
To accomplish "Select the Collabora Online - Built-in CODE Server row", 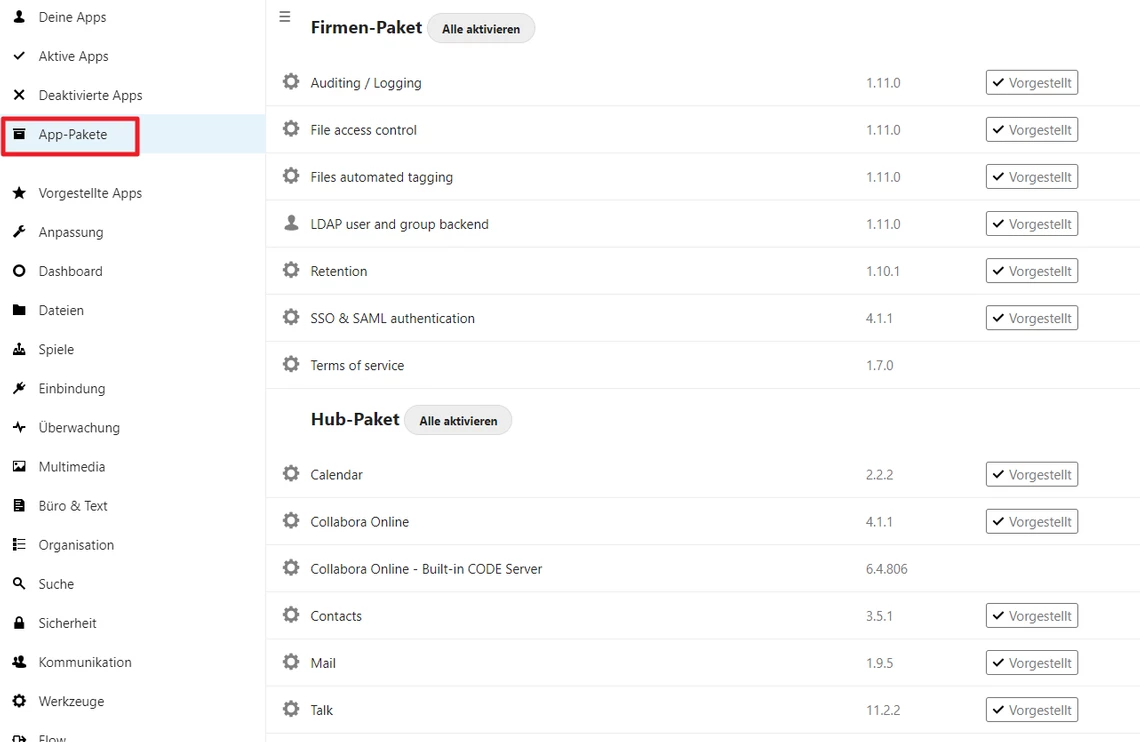I will [426, 569].
